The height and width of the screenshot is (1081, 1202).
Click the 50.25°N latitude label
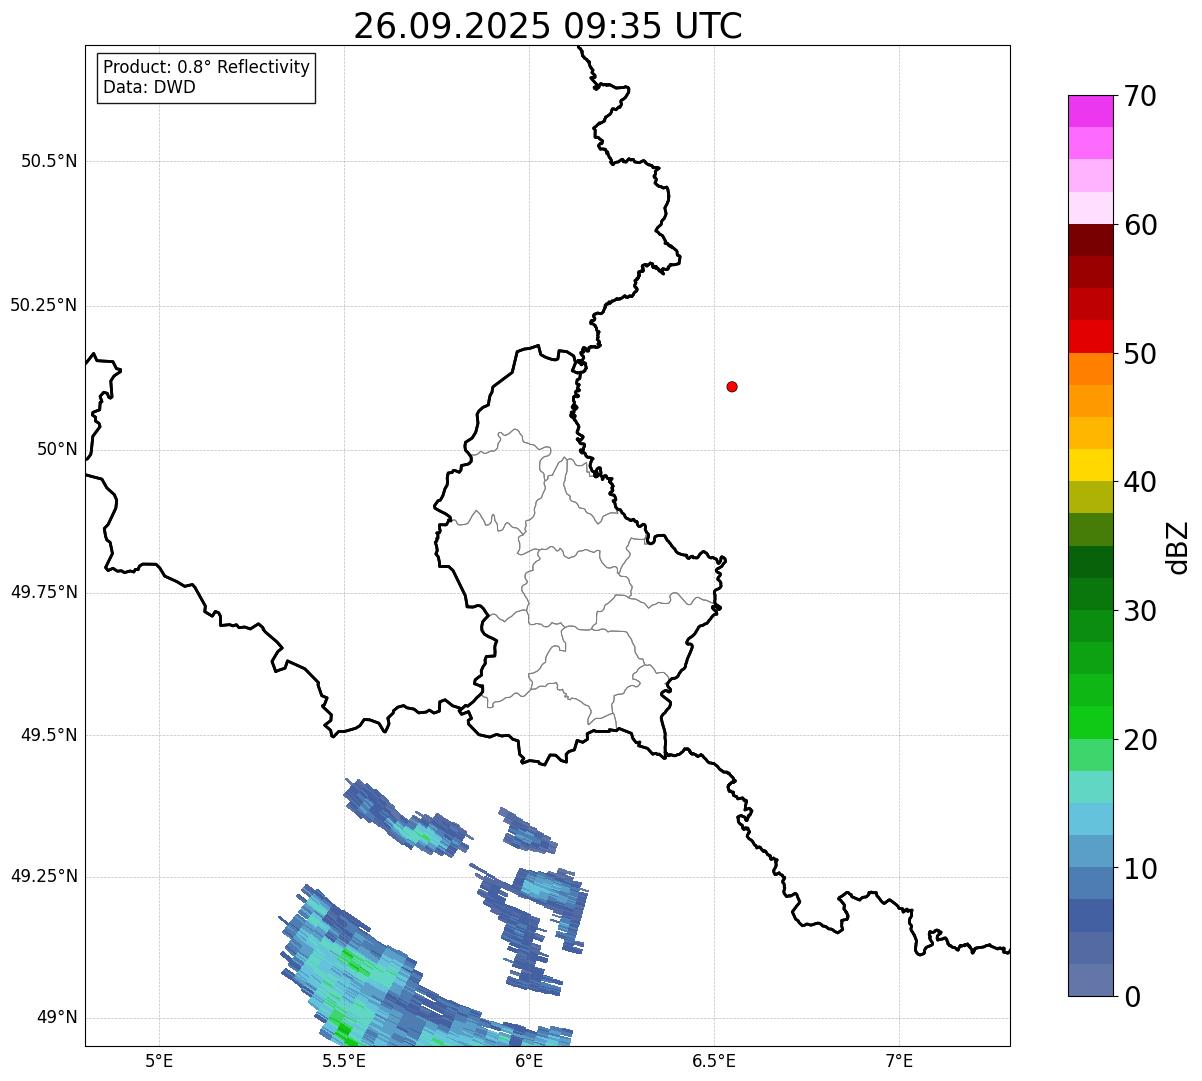[43, 305]
